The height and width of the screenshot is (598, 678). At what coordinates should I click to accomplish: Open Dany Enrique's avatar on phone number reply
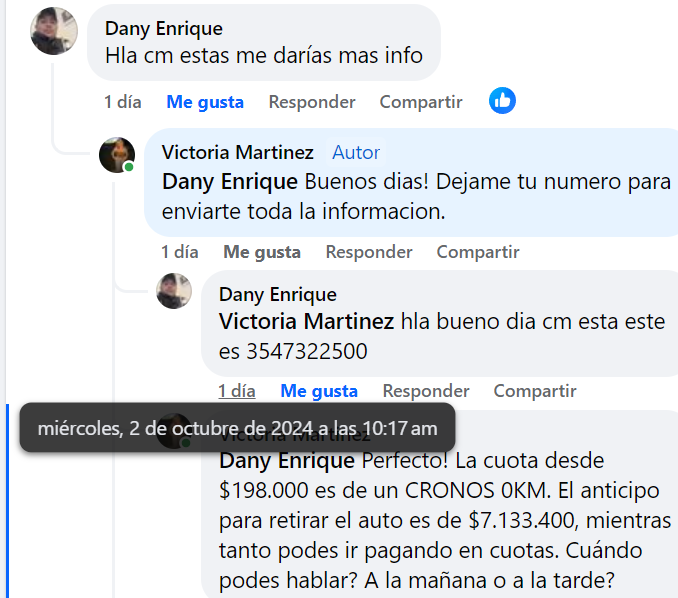click(x=174, y=291)
